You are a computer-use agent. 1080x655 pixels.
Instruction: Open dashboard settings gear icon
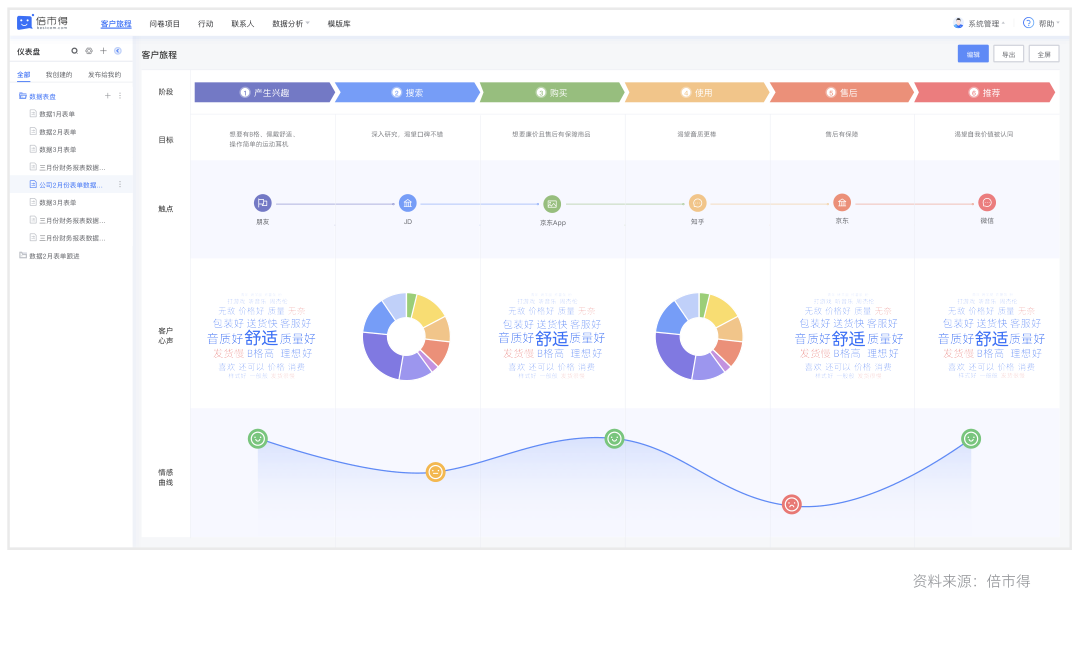coord(89,51)
